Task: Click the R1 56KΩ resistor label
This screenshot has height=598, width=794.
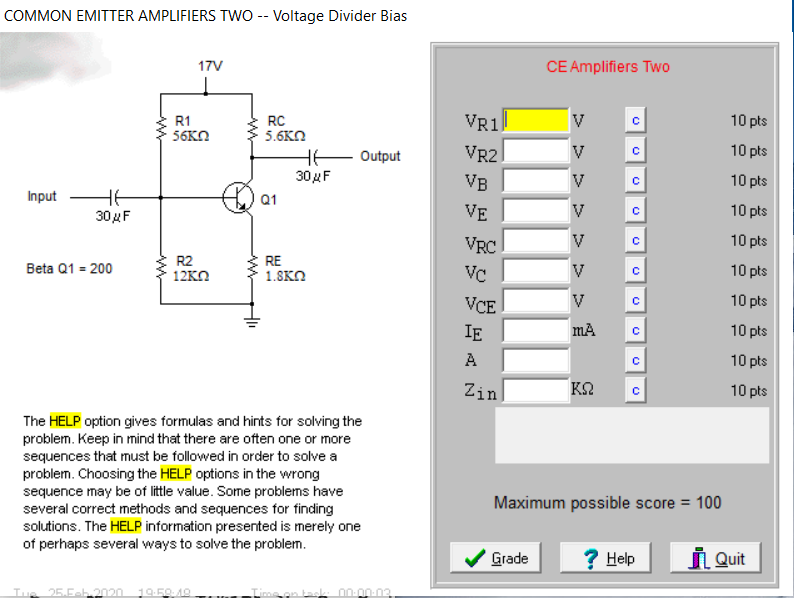Action: tap(190, 128)
